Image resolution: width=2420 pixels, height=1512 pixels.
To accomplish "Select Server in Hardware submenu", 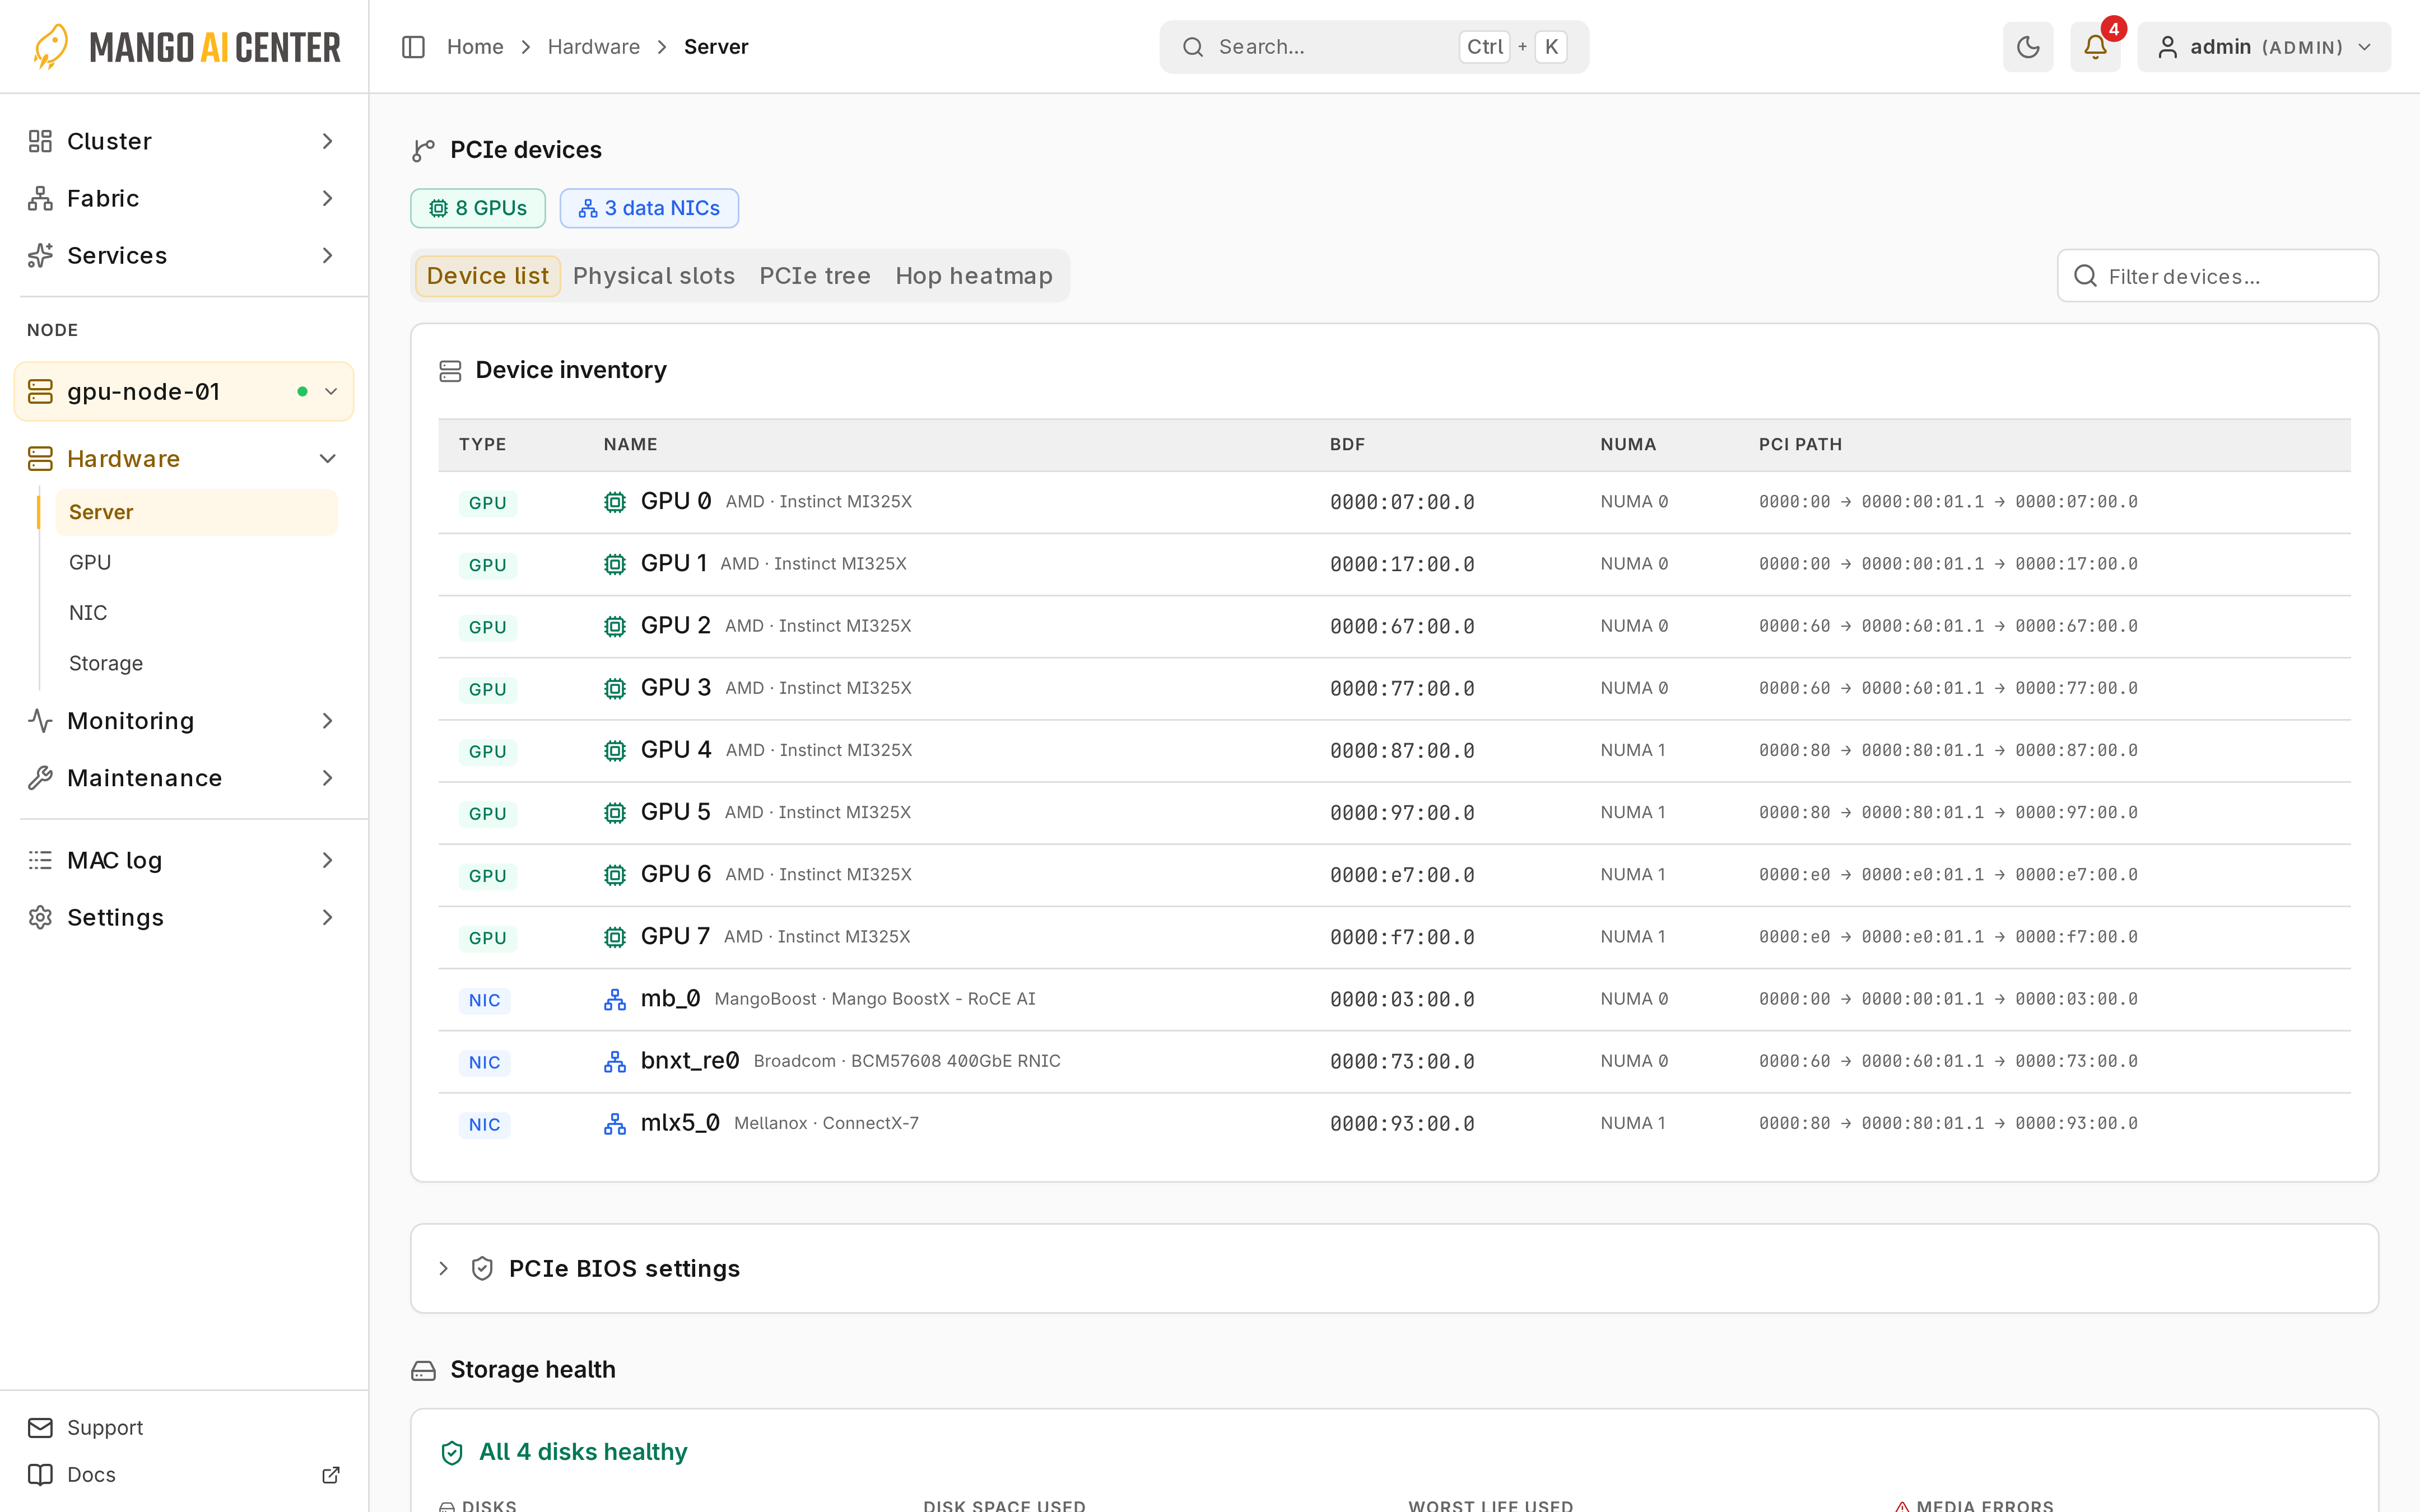I will (197, 512).
